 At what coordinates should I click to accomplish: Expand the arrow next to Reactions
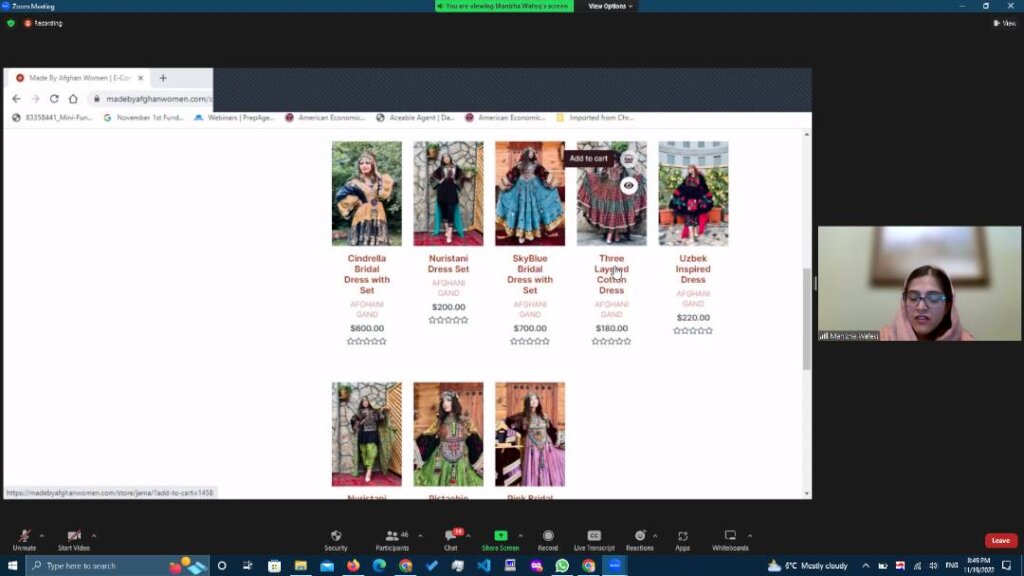coord(655,536)
